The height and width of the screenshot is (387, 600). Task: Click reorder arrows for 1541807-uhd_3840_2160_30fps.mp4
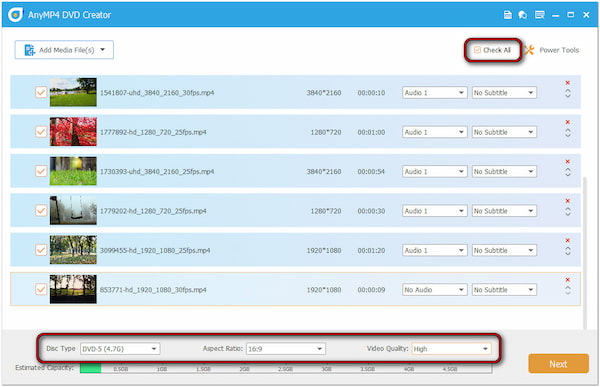(568, 93)
